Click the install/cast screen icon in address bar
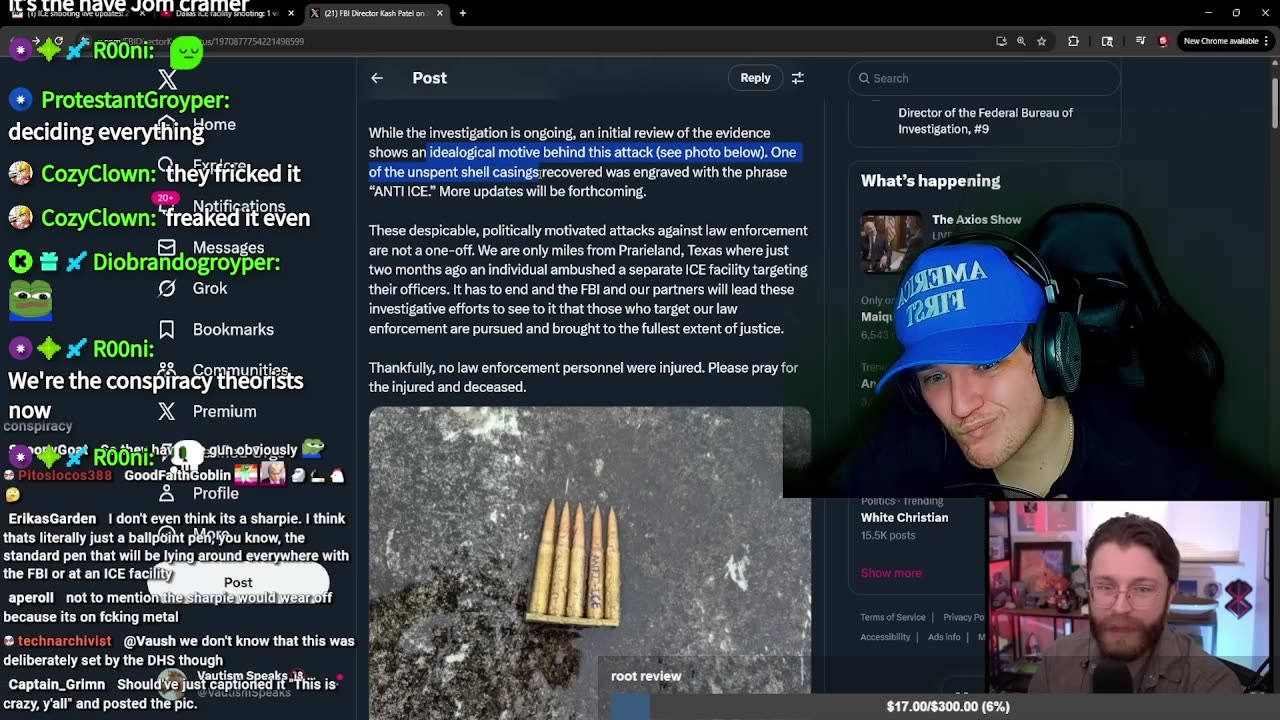The width and height of the screenshot is (1280, 720). 1001,41
